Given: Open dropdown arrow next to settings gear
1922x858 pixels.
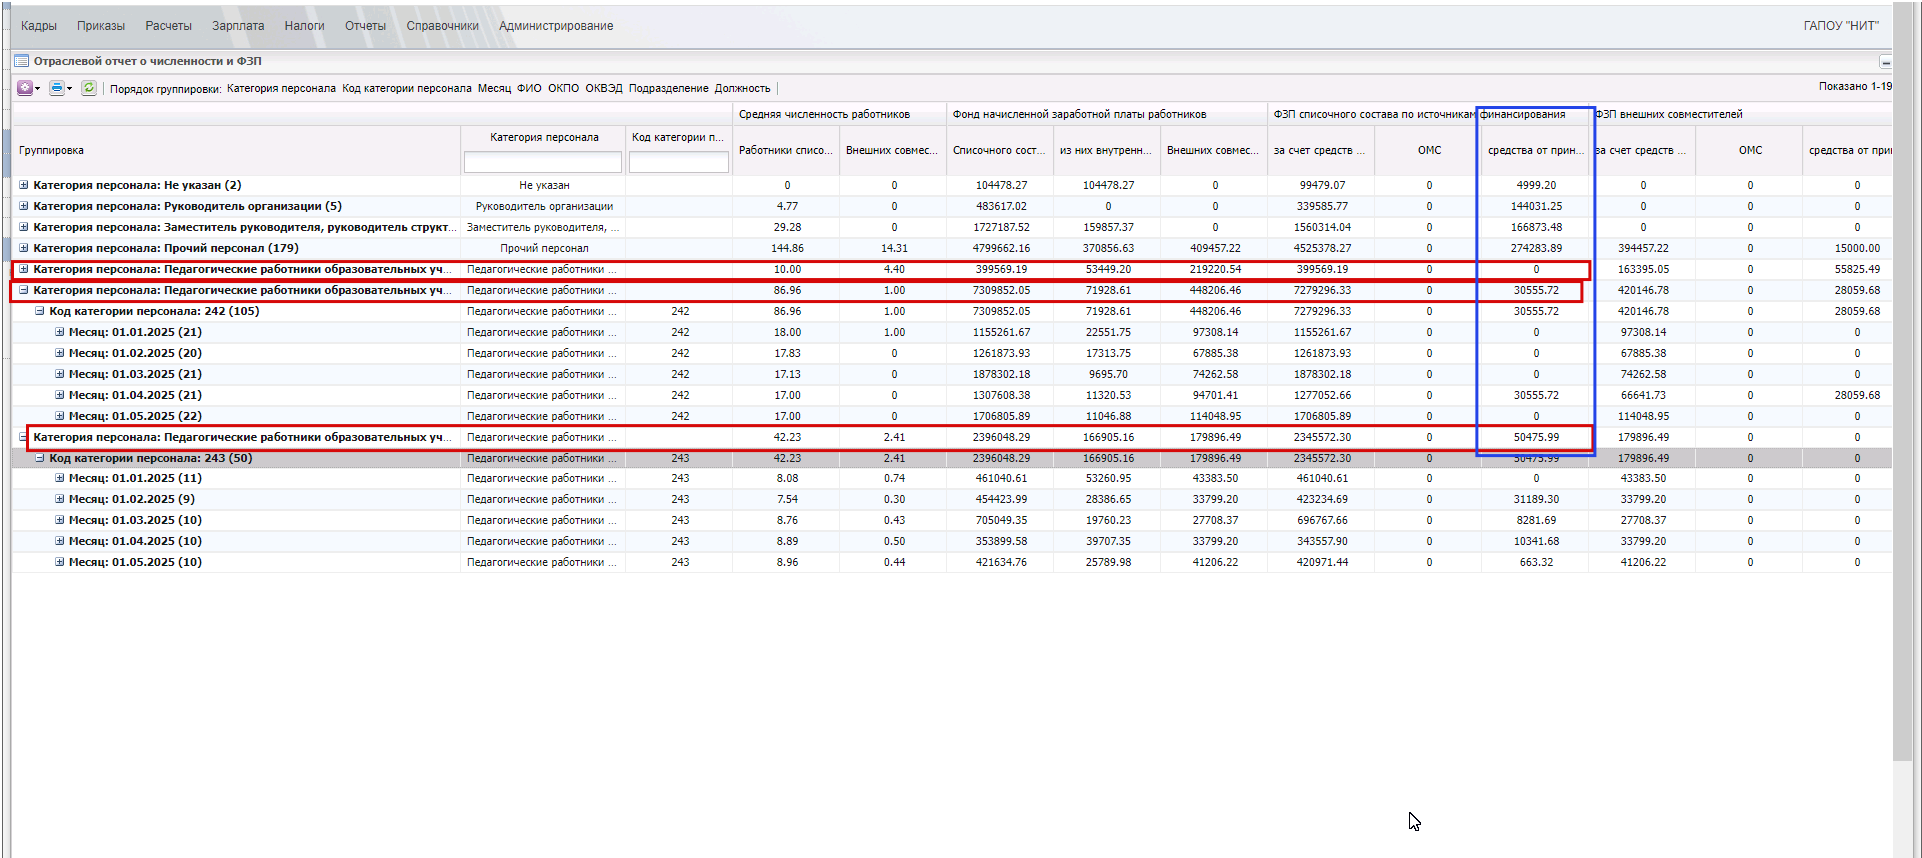Looking at the screenshot, I should click(38, 89).
